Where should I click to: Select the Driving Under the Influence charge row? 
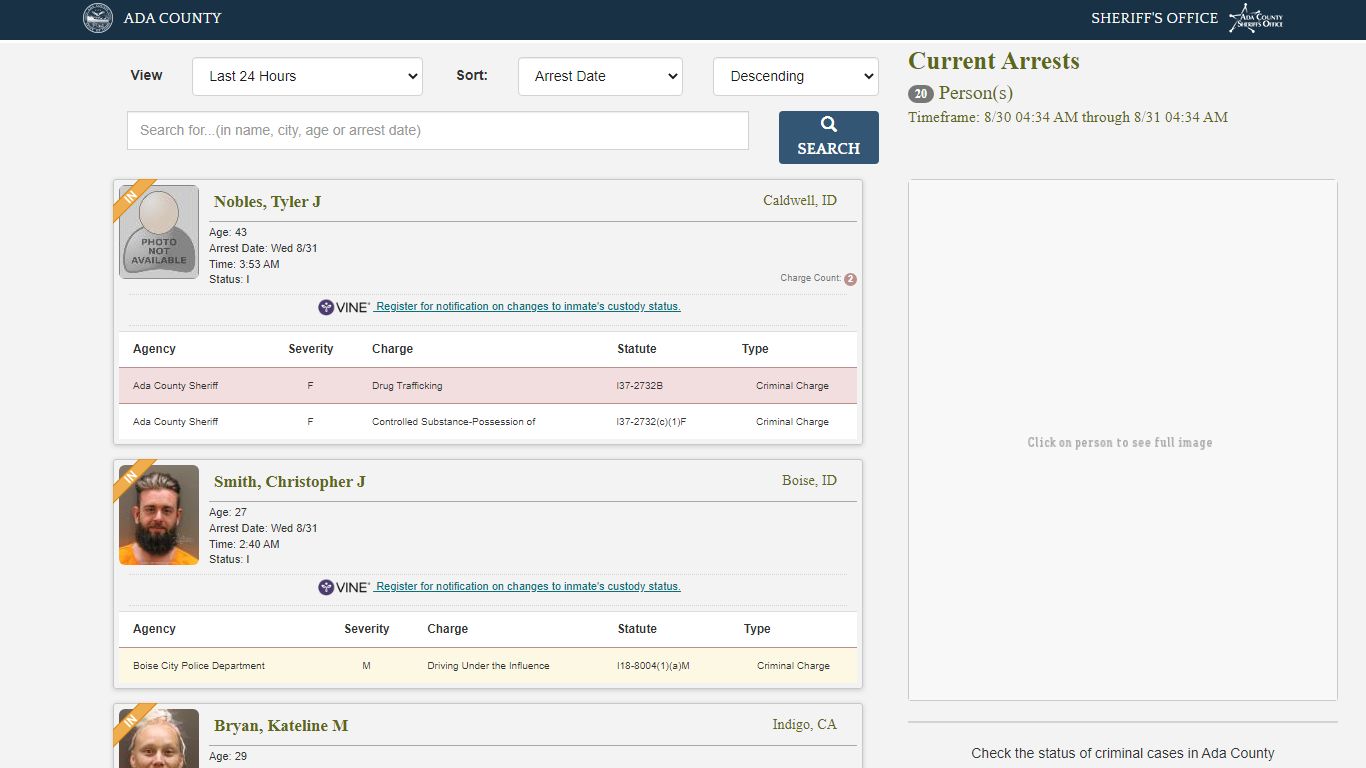(488, 666)
